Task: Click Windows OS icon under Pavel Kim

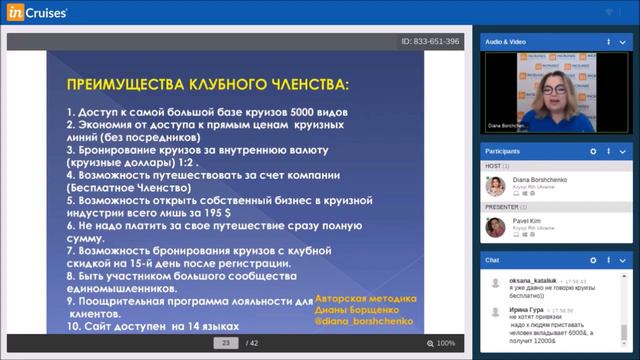Action: coord(525,235)
